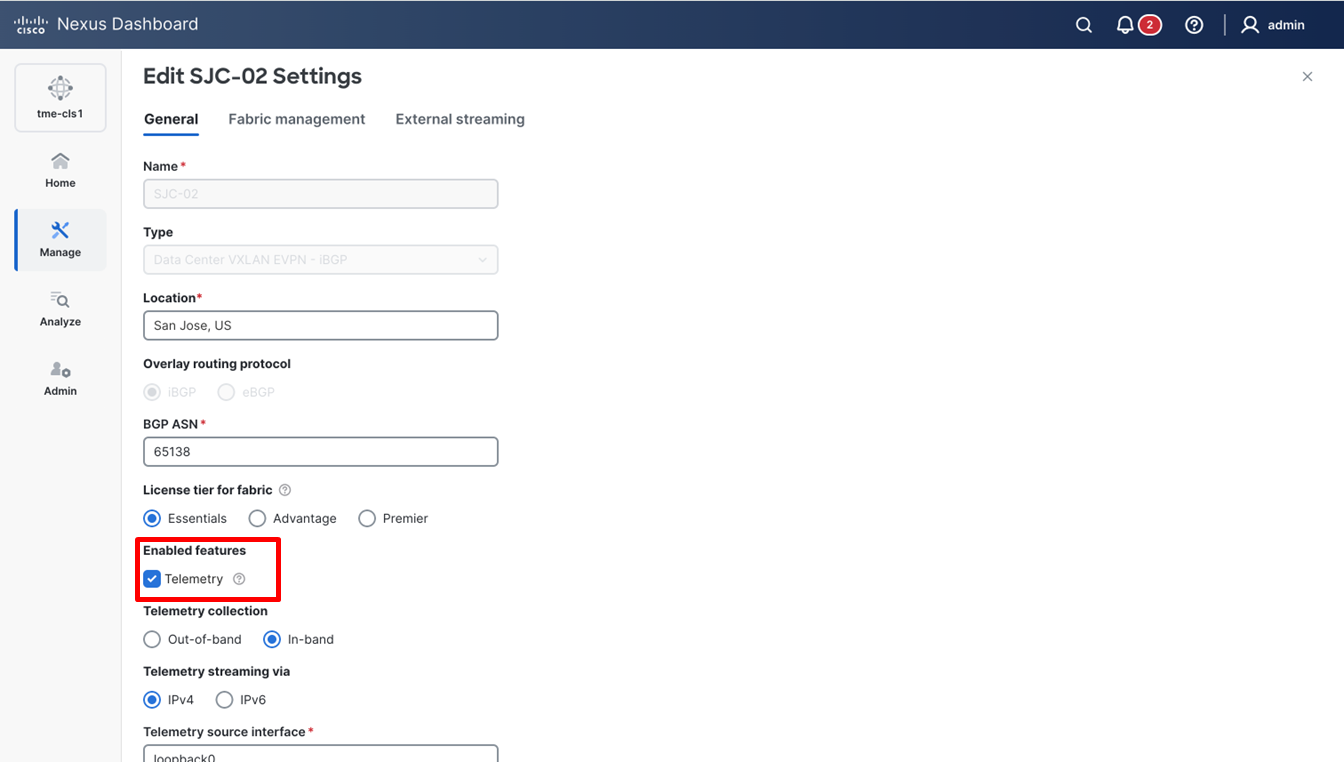Close the Edit SJC-02 Settings panel
This screenshot has height=764, width=1344.
[x=1307, y=77]
